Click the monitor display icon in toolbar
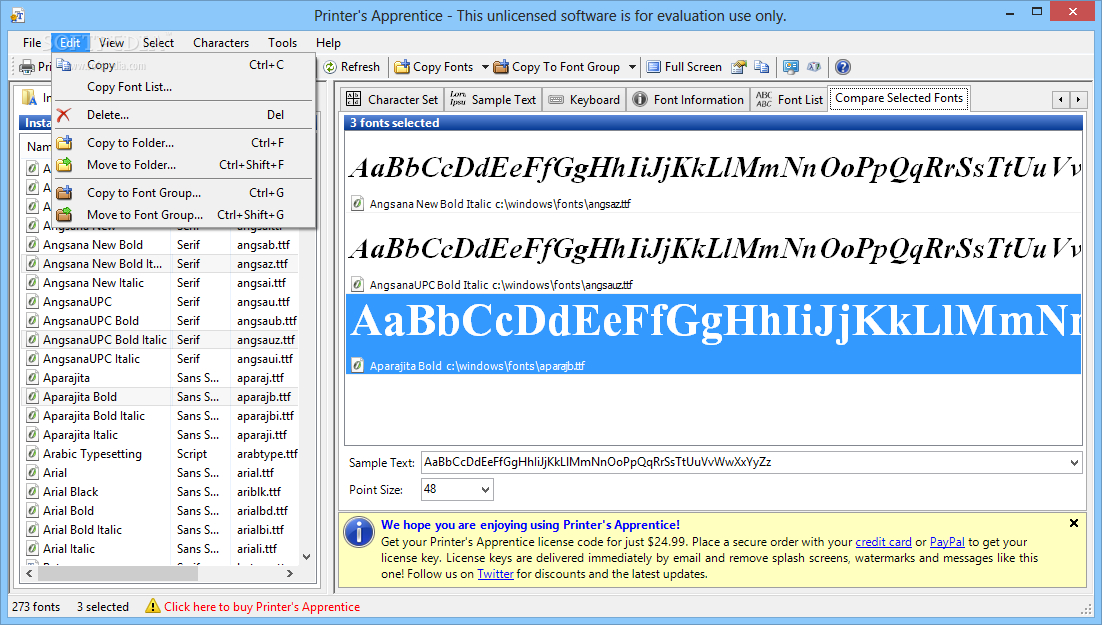This screenshot has width=1102, height=625. click(791, 67)
